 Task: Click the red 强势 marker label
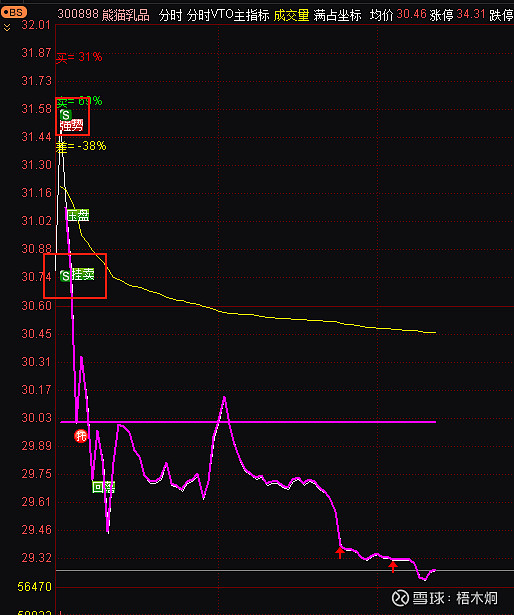(71, 126)
